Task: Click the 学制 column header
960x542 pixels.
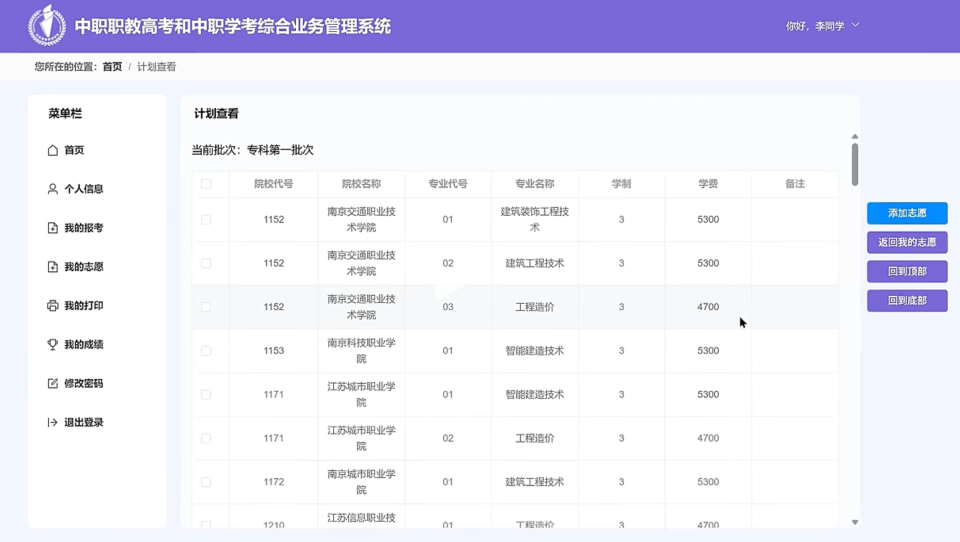Action: tap(621, 184)
